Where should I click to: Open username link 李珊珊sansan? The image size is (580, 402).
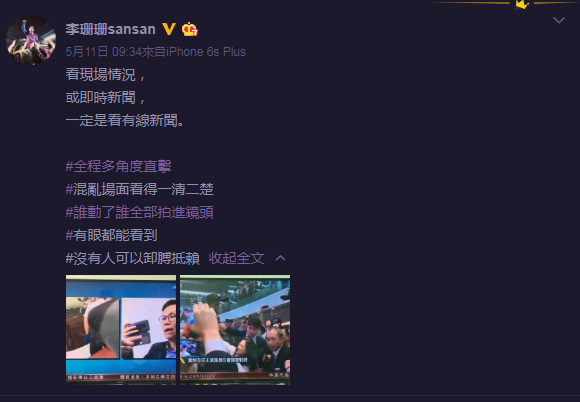pos(111,29)
